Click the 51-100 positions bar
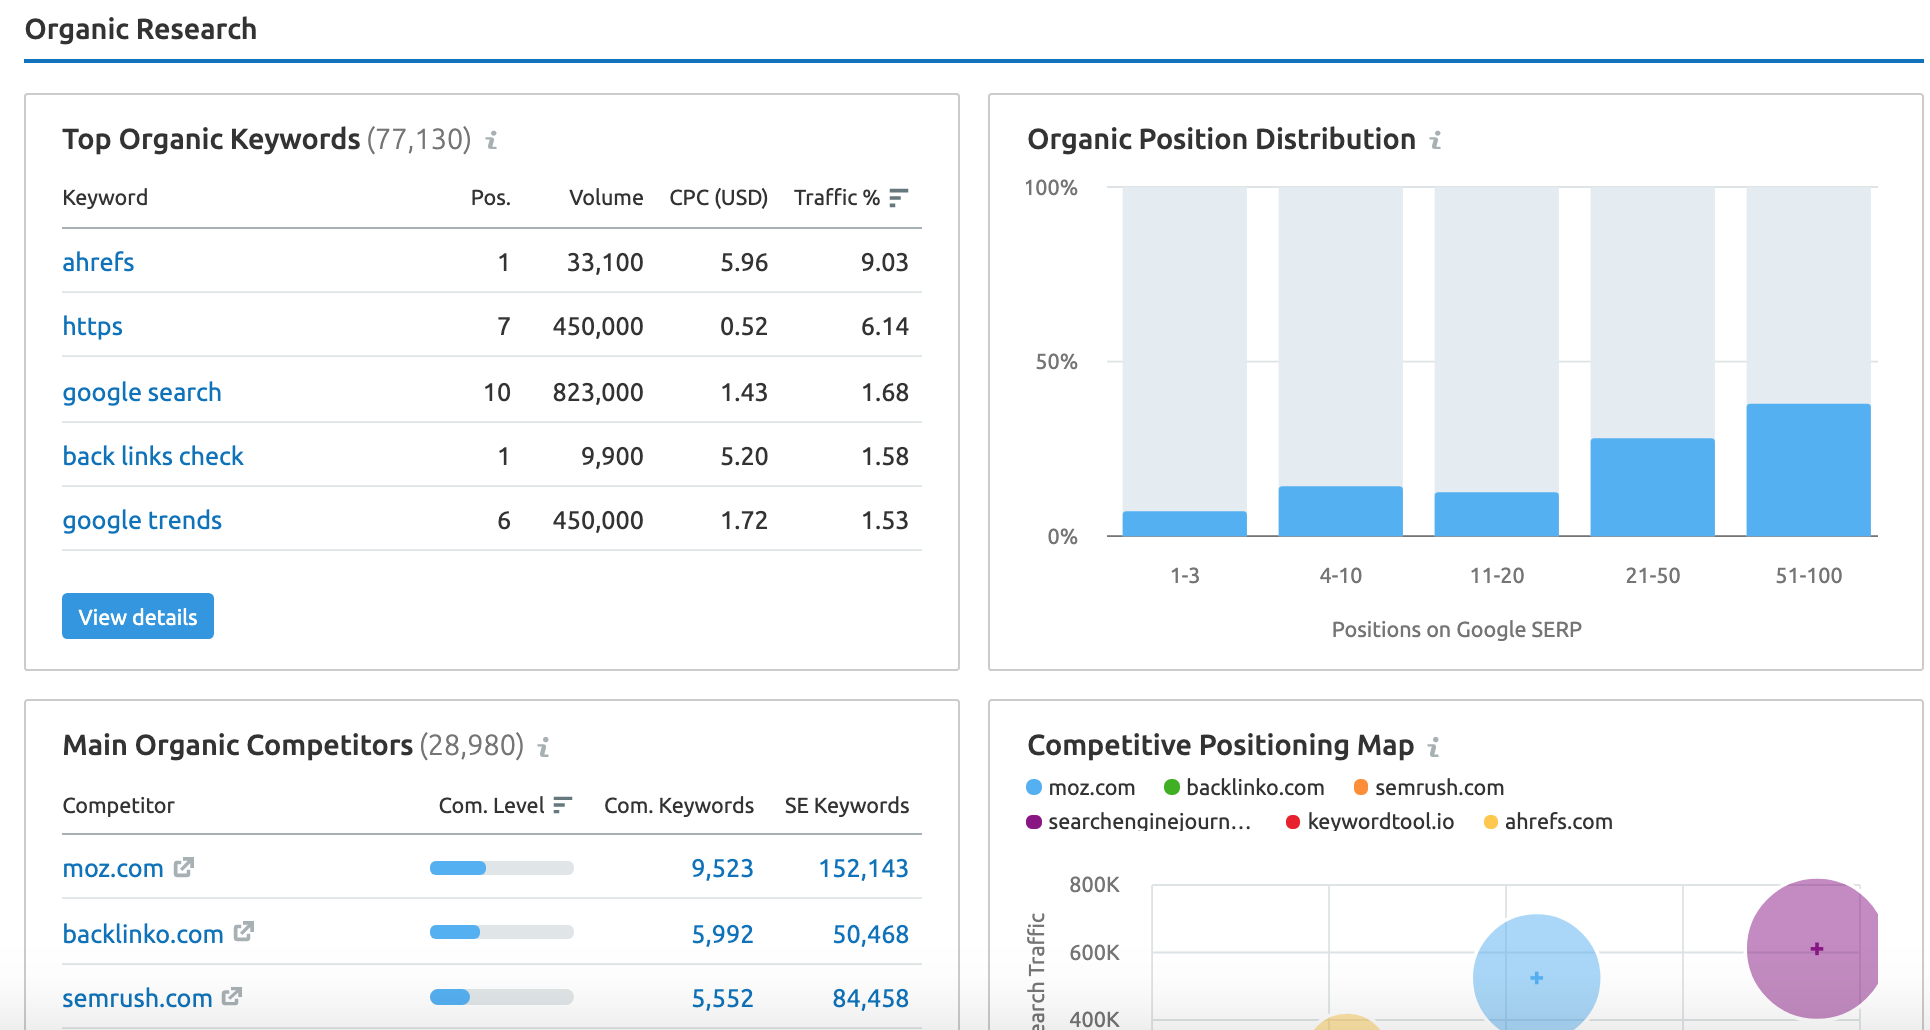1930x1030 pixels. tap(1808, 470)
